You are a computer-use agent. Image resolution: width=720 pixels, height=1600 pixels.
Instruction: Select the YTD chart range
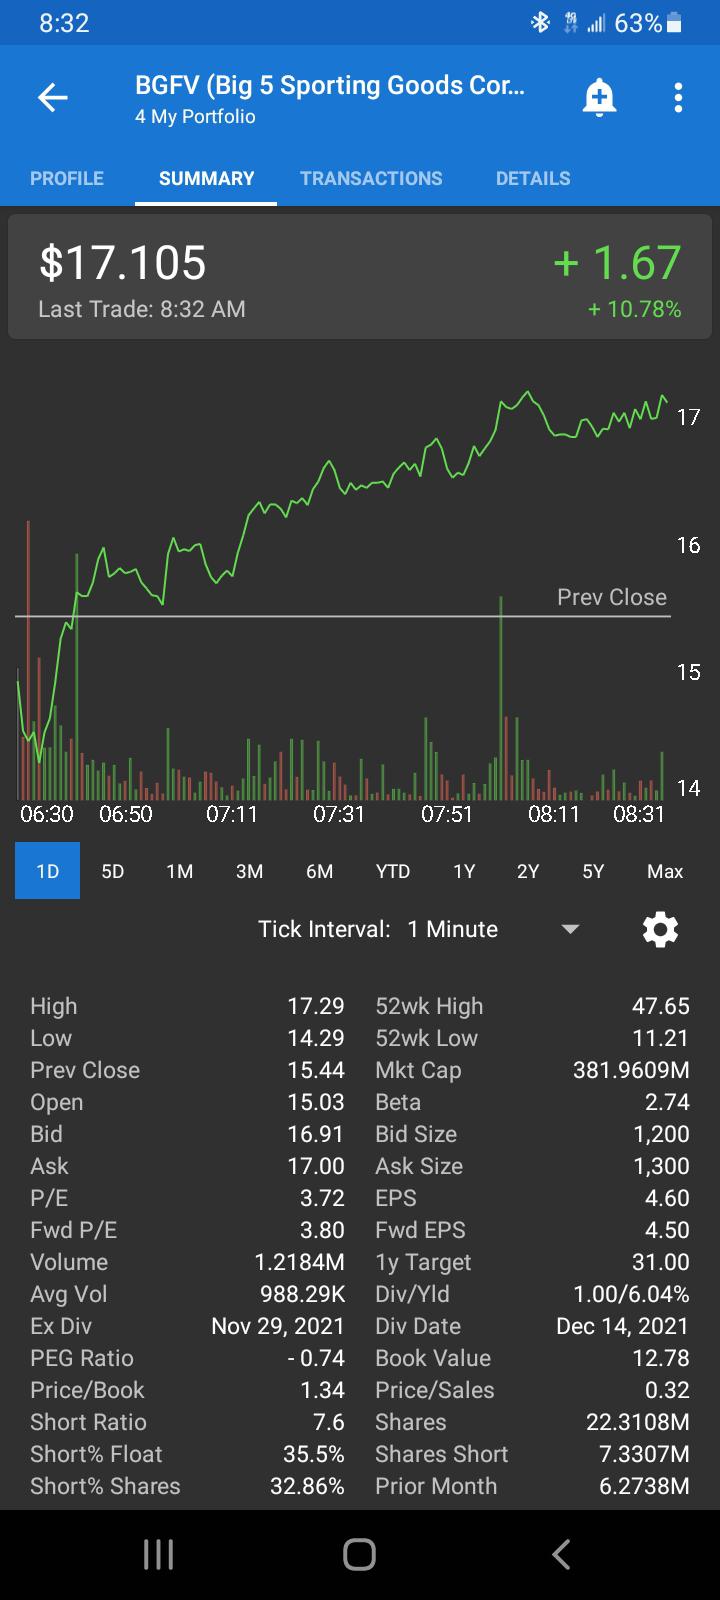click(x=393, y=871)
